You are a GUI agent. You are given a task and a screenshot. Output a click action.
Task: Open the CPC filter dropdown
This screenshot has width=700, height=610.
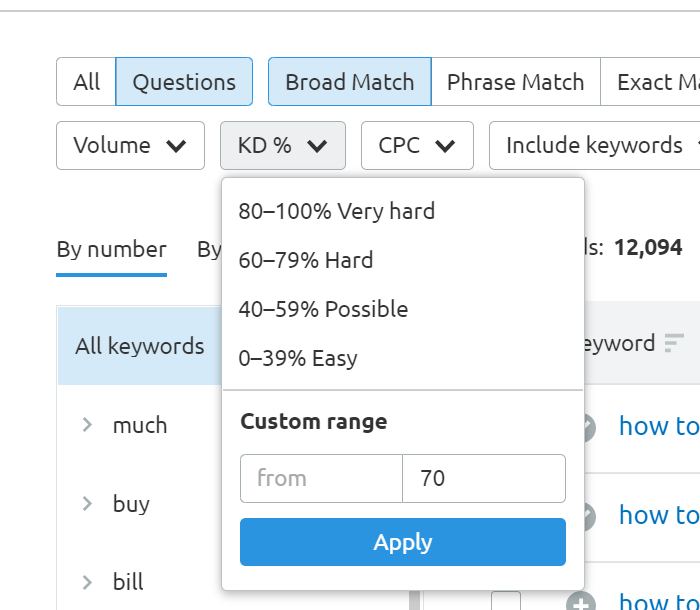click(x=416, y=146)
